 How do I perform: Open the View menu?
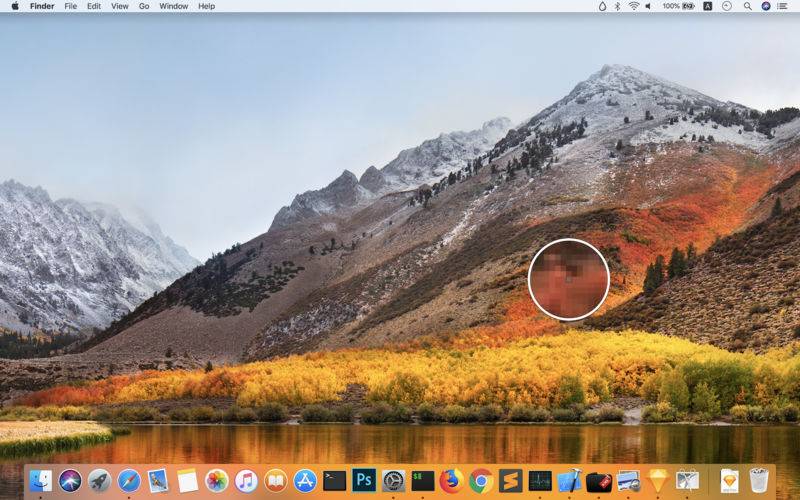120,6
